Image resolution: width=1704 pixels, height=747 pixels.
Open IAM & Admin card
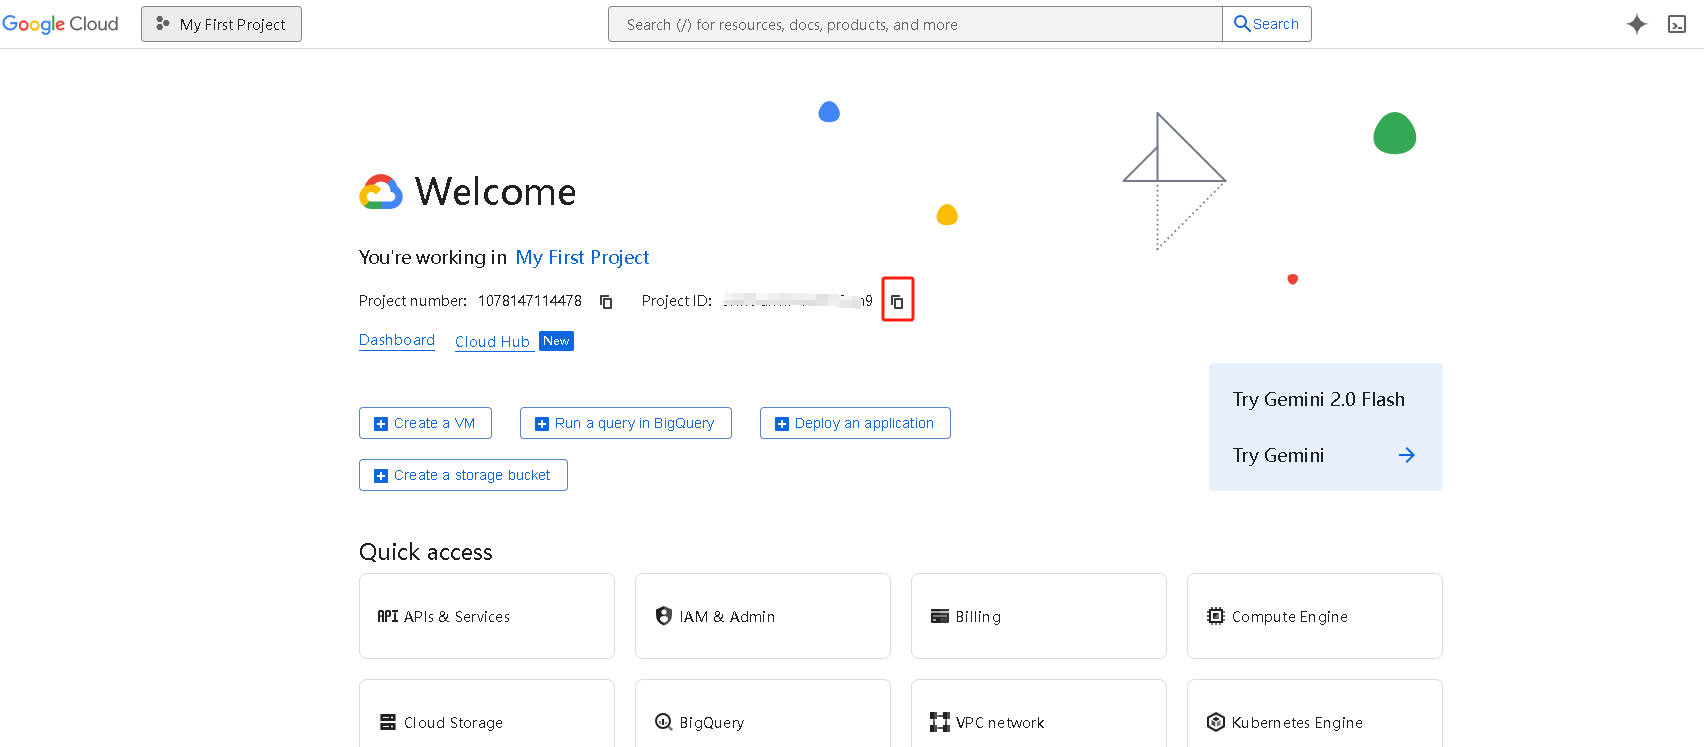763,616
